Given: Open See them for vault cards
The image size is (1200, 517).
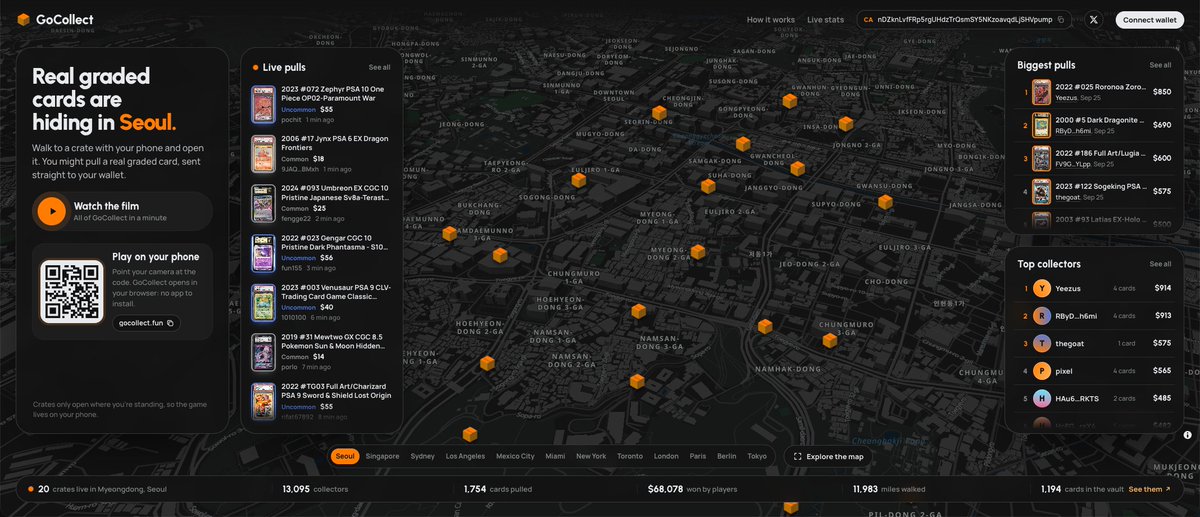Looking at the screenshot, I should coord(1149,489).
